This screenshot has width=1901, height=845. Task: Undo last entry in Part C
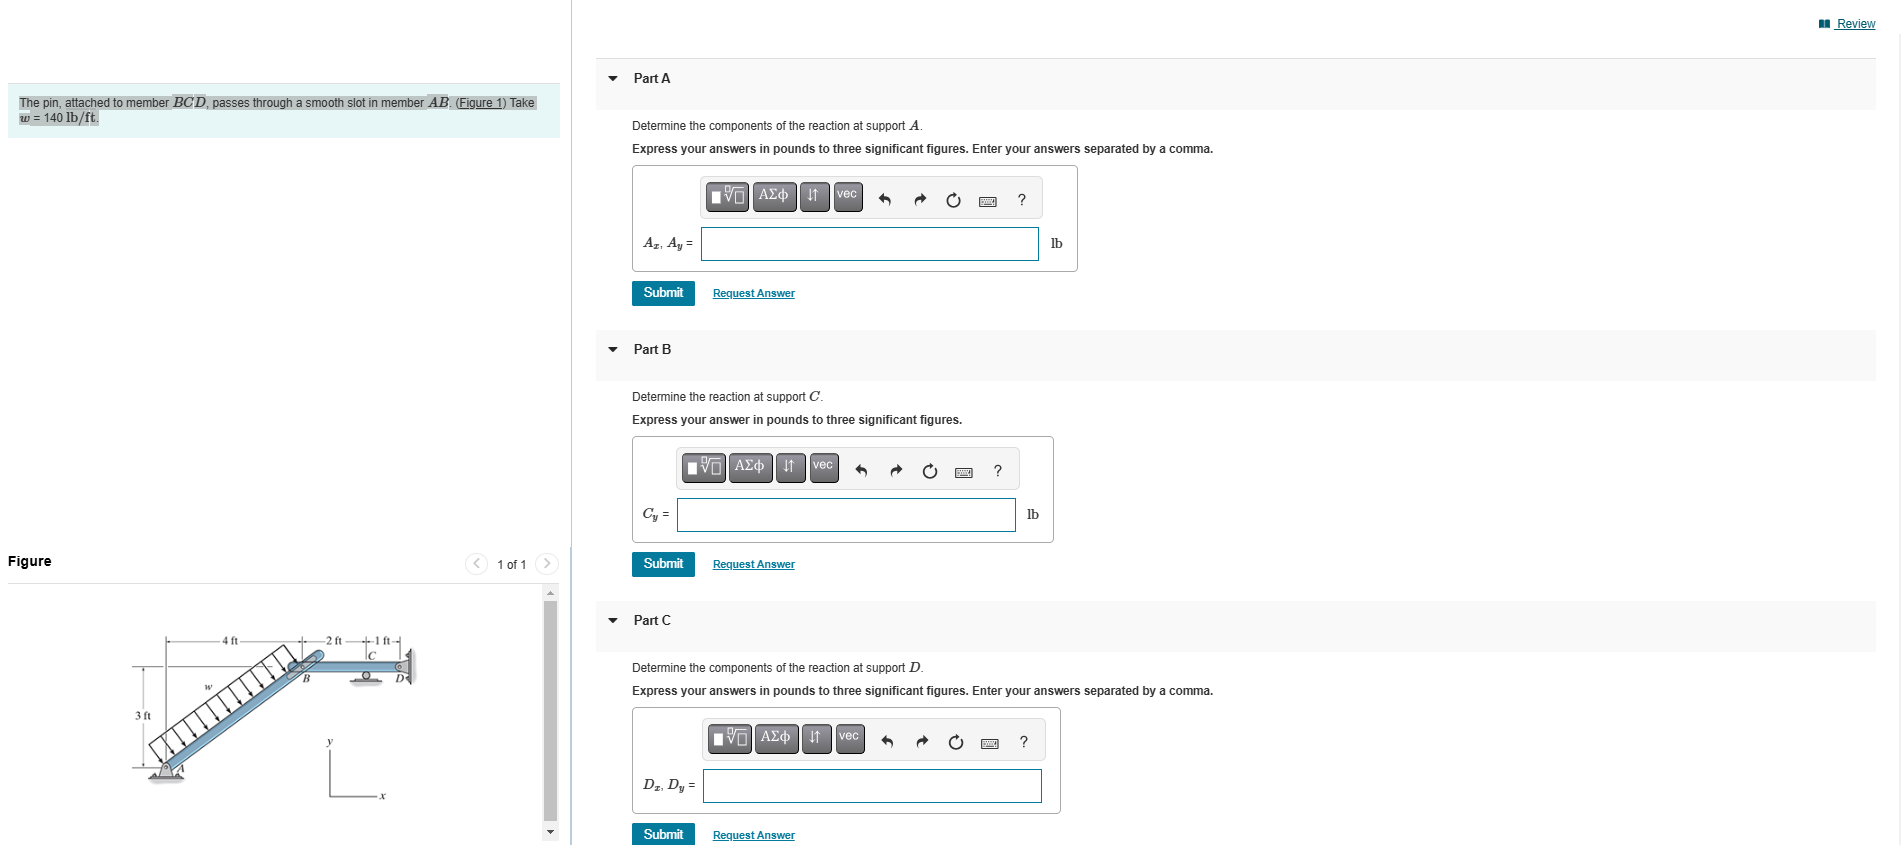click(x=887, y=742)
